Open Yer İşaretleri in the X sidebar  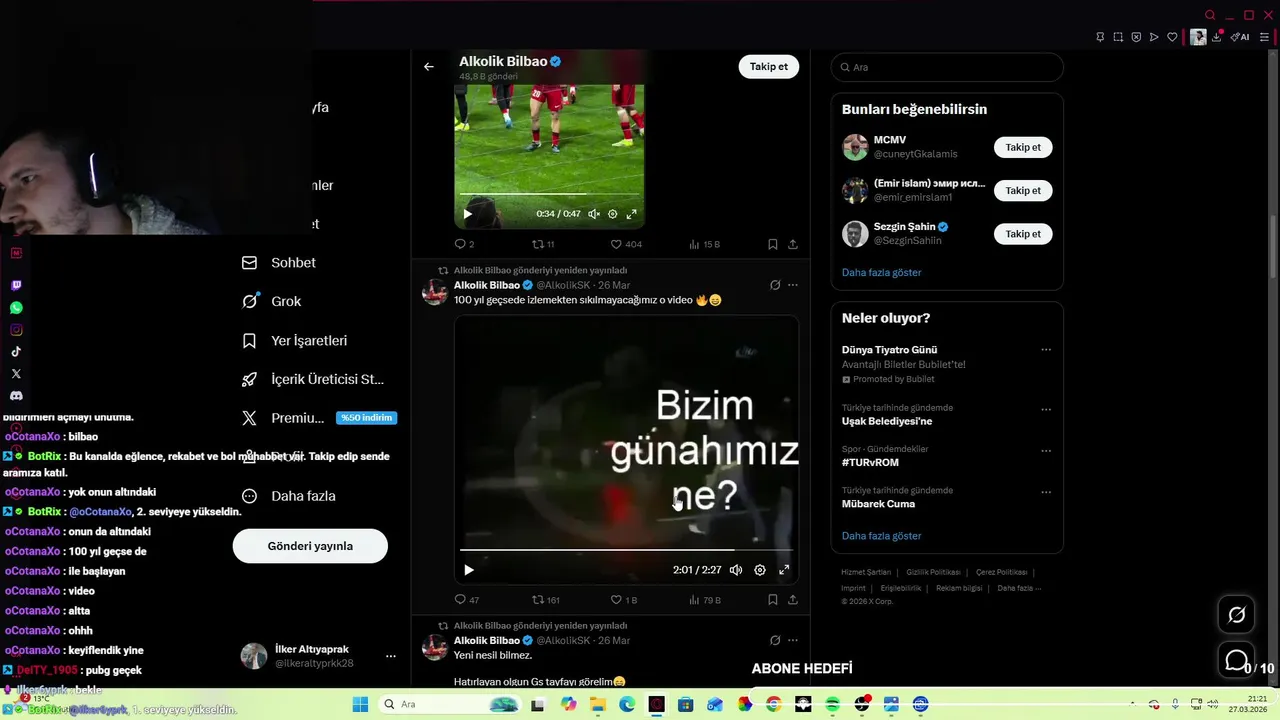click(295, 341)
